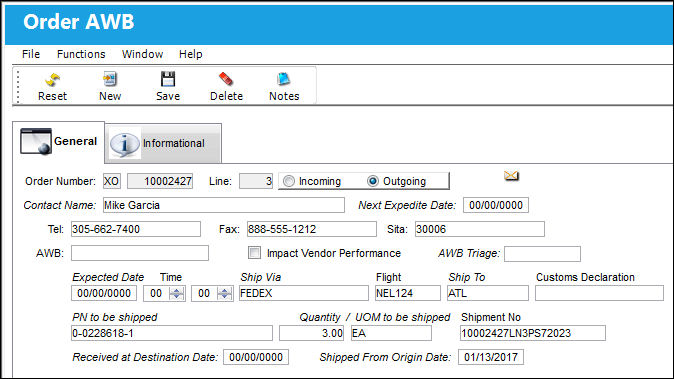Click the Shipped From Origin Date label
Screen dimensions: 674x379
point(385,357)
